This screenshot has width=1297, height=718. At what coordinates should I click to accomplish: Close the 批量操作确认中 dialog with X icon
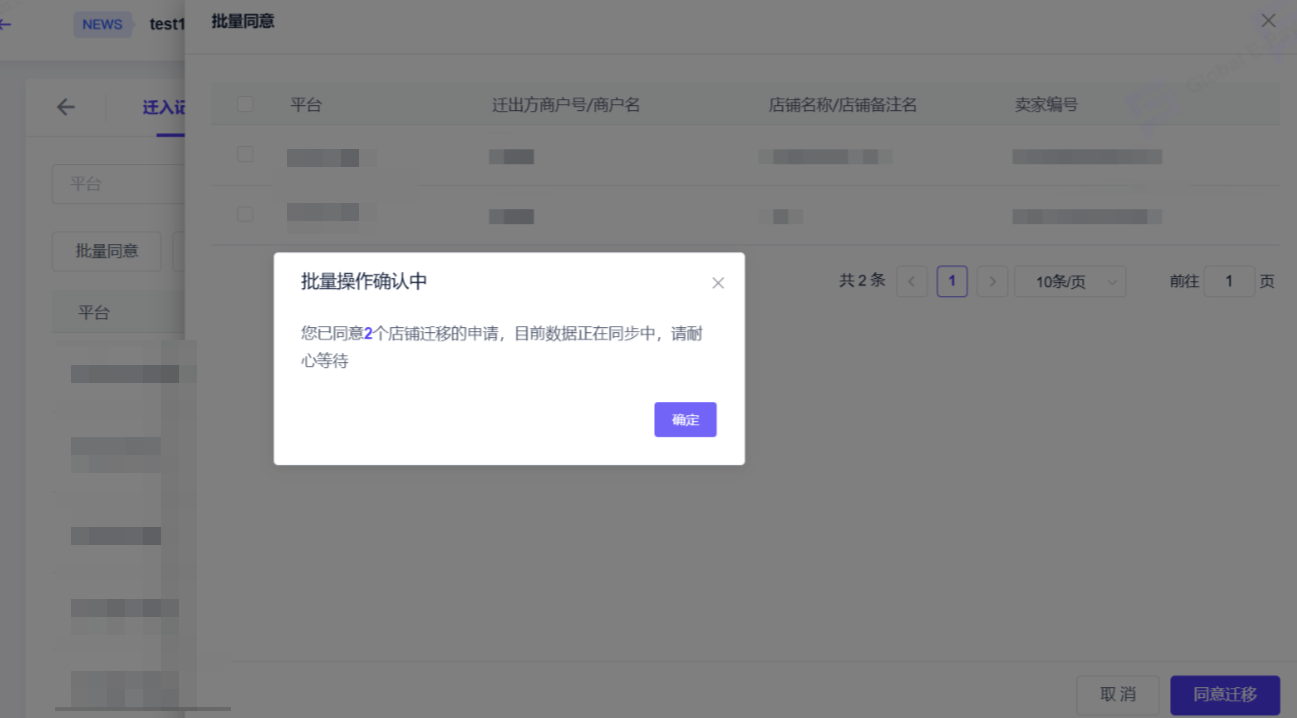[x=717, y=283]
